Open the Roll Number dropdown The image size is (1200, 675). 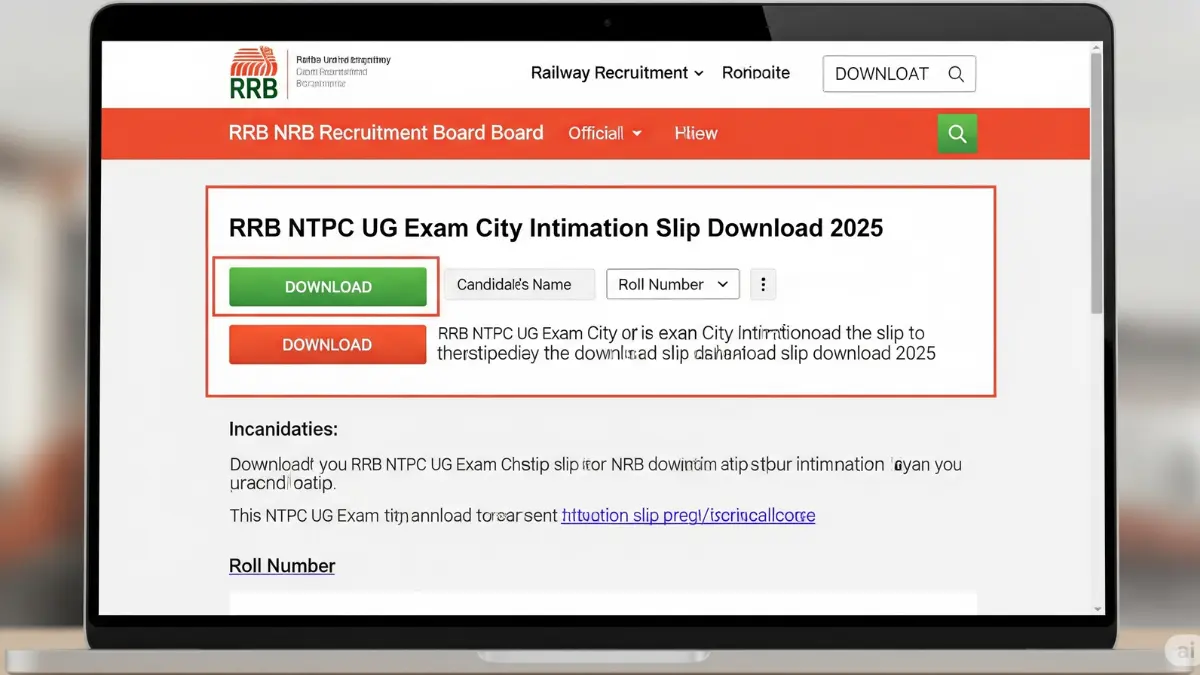point(673,285)
